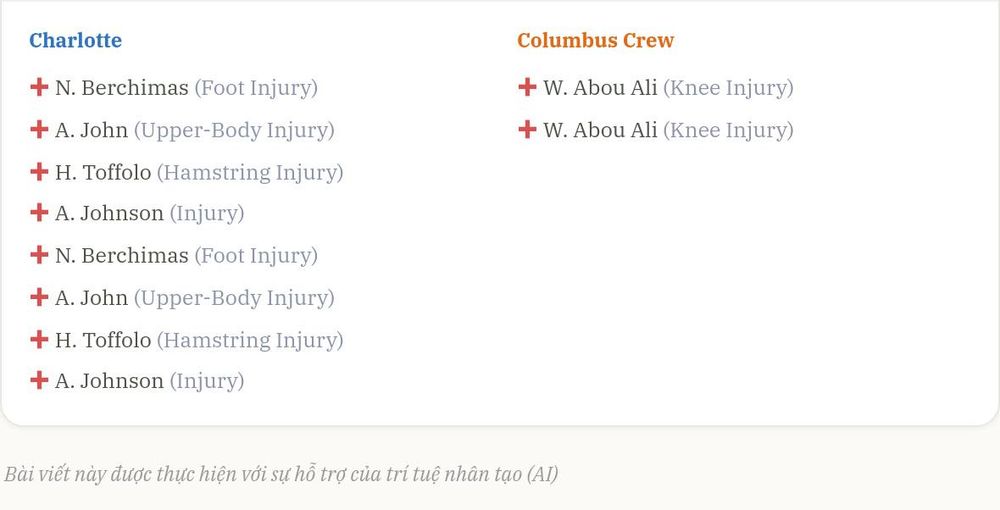Click the red cross by the repeated A. John

click(x=39, y=297)
